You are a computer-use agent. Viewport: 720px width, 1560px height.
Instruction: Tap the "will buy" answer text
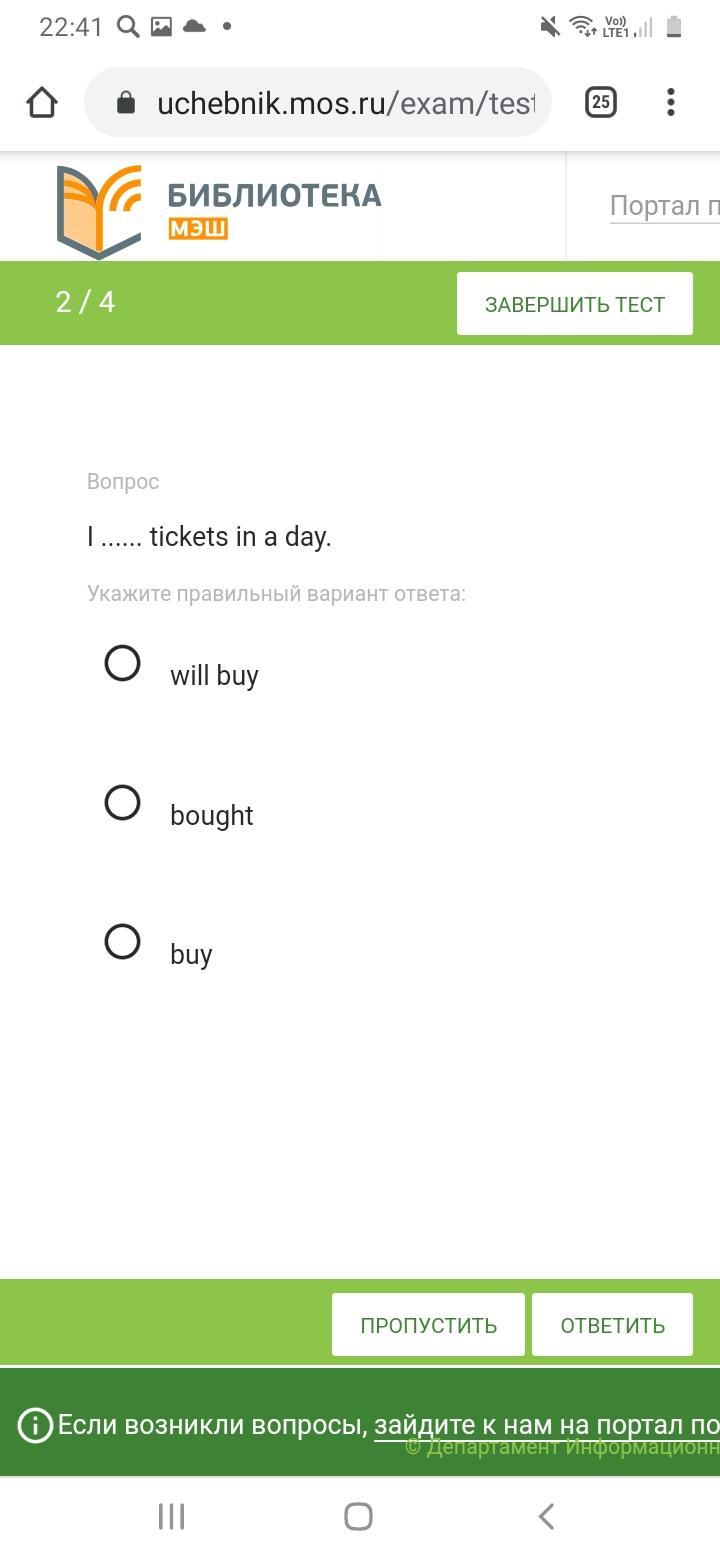214,676
